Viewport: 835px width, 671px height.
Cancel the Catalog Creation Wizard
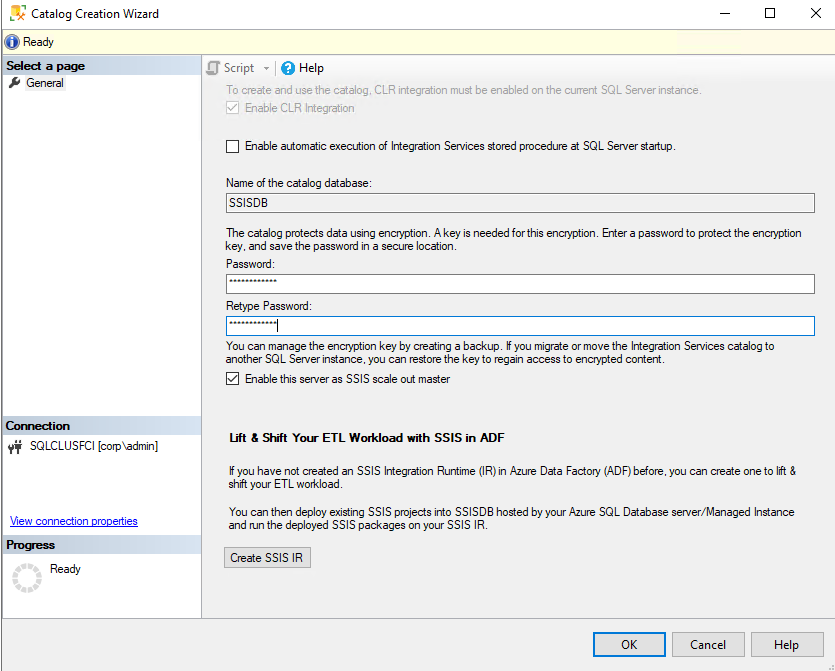707,644
